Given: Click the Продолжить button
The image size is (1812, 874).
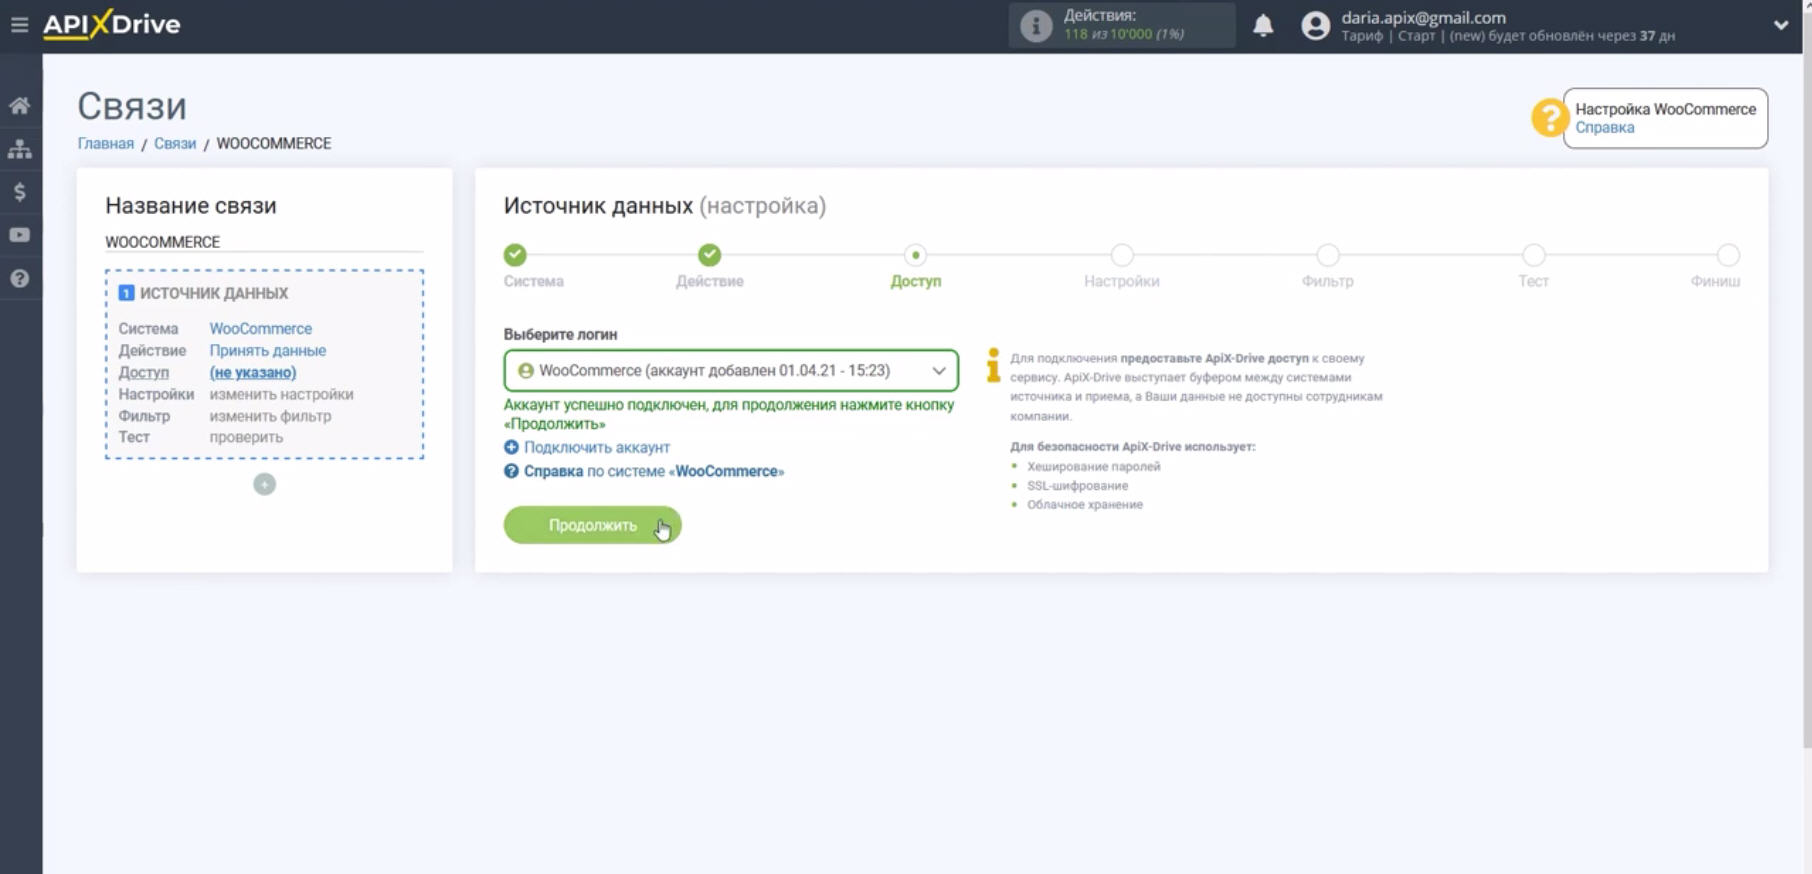Looking at the screenshot, I should coord(592,525).
